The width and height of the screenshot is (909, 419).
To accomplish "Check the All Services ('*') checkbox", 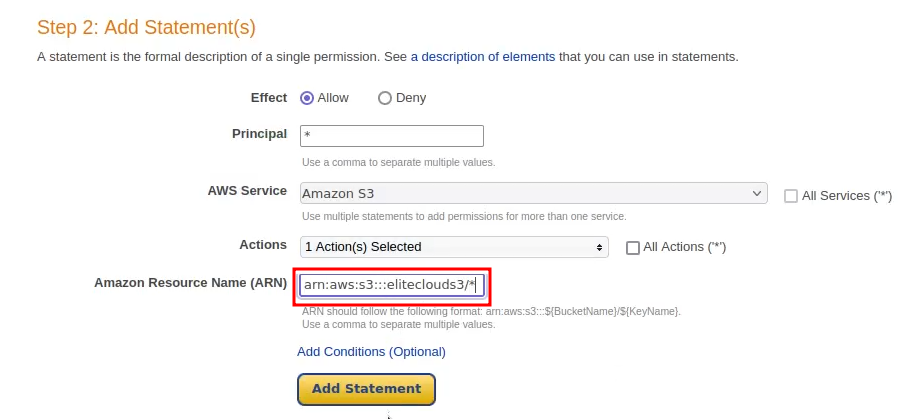I will [791, 196].
